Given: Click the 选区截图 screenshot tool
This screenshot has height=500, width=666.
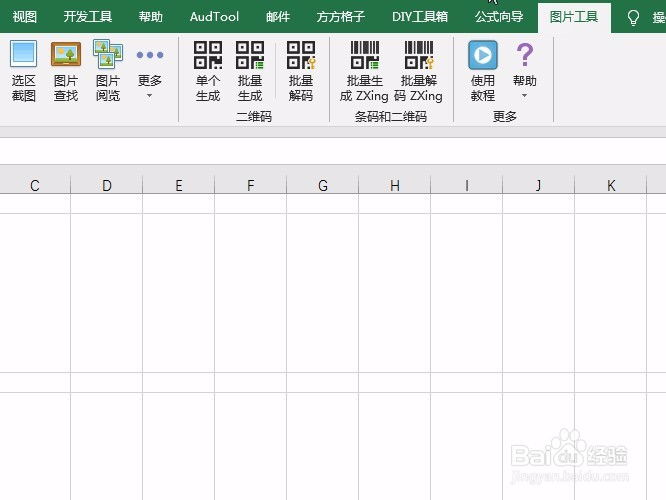Looking at the screenshot, I should [23, 71].
